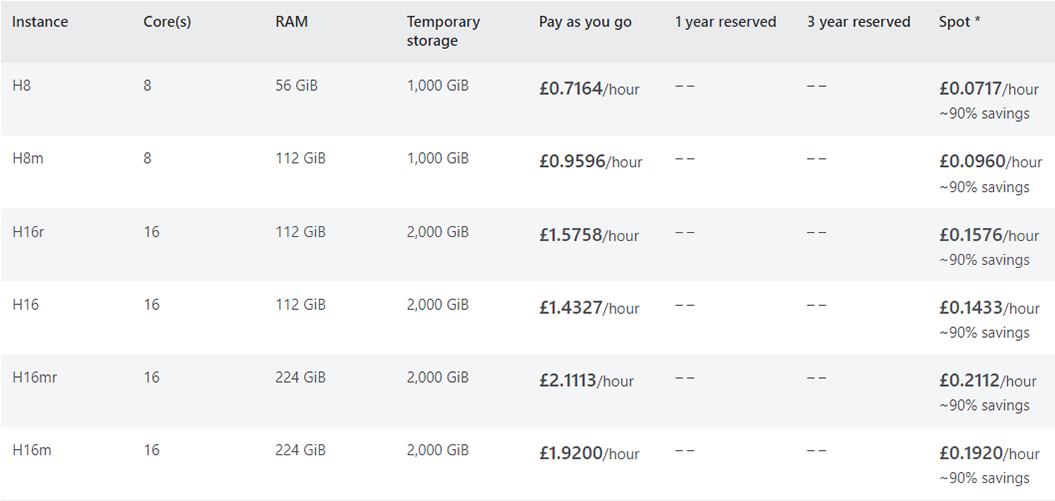The width and height of the screenshot is (1055, 501).
Task: Click the £0.1920/hour spot price
Action: 988,453
